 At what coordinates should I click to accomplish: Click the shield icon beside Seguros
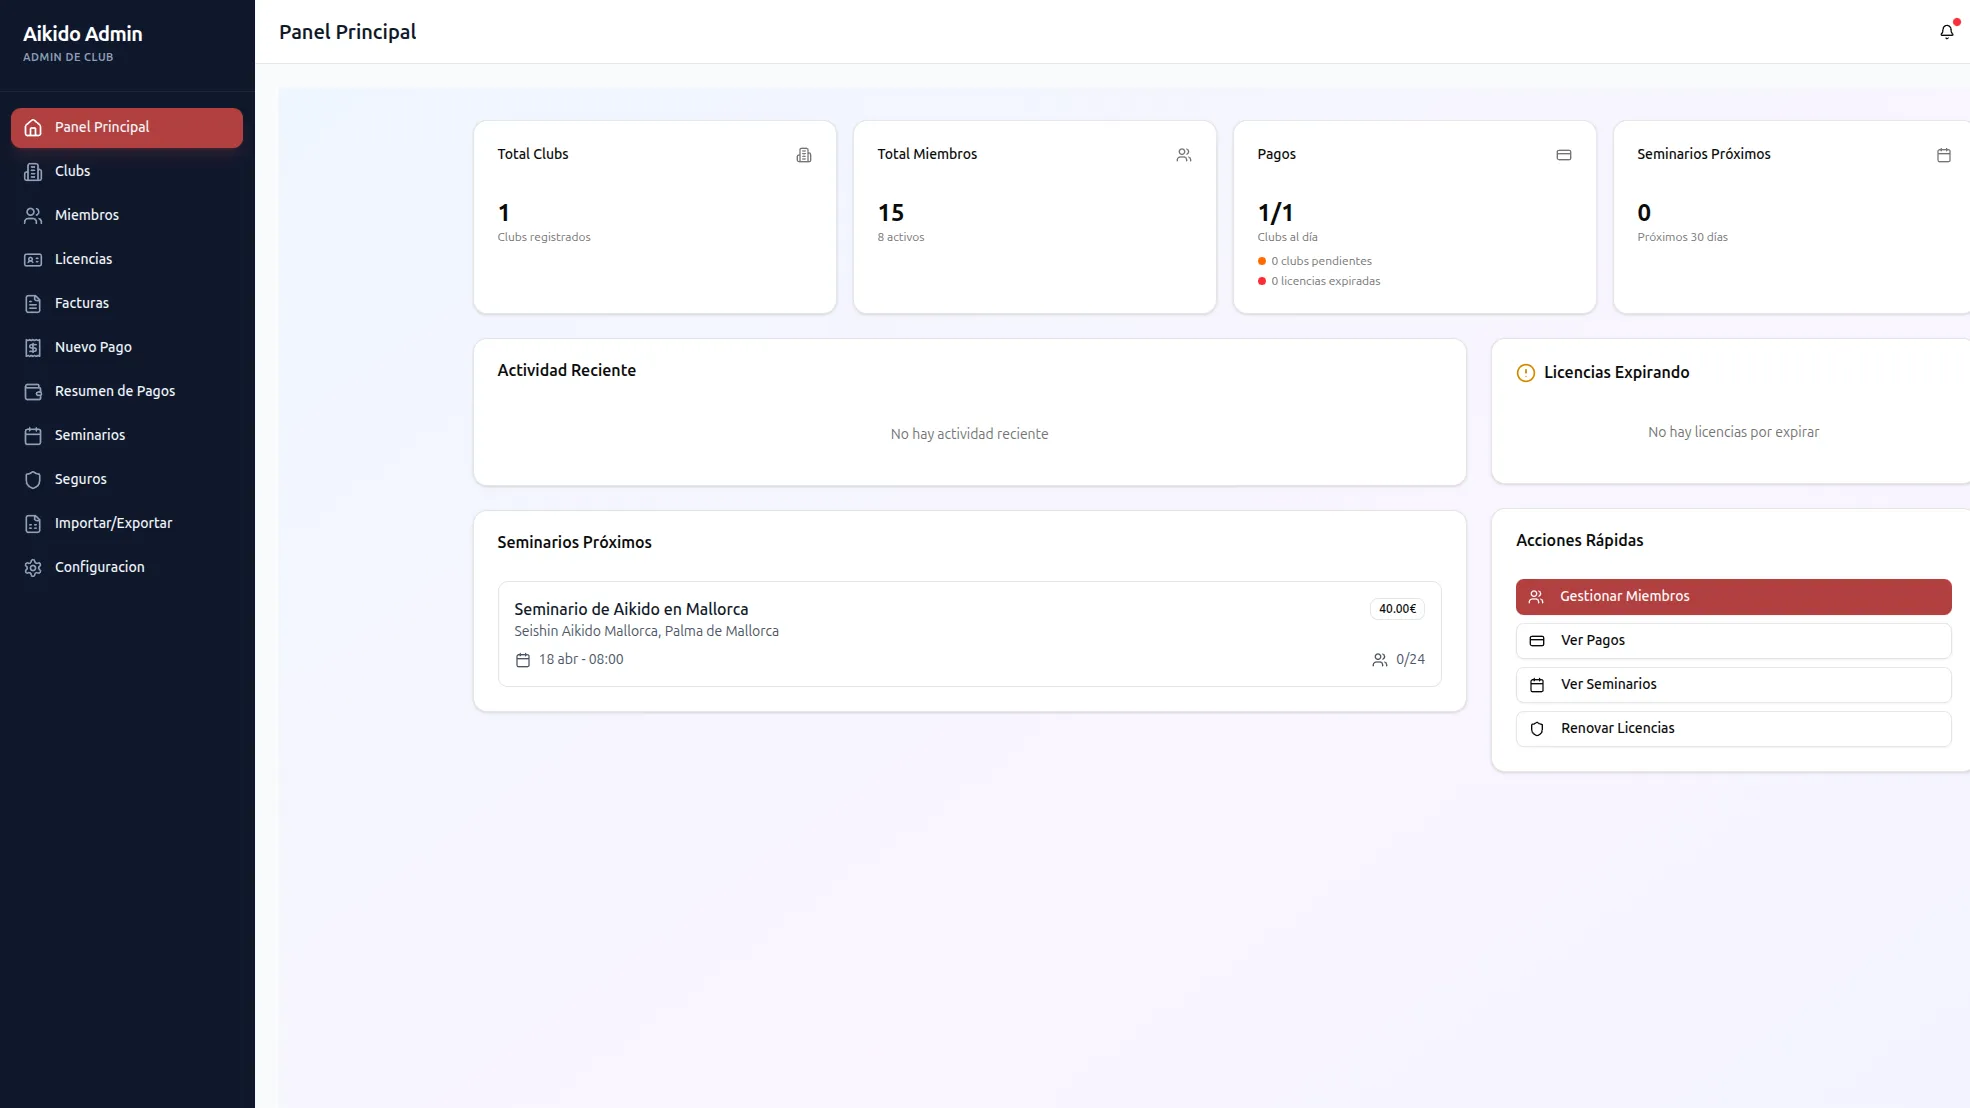33,480
